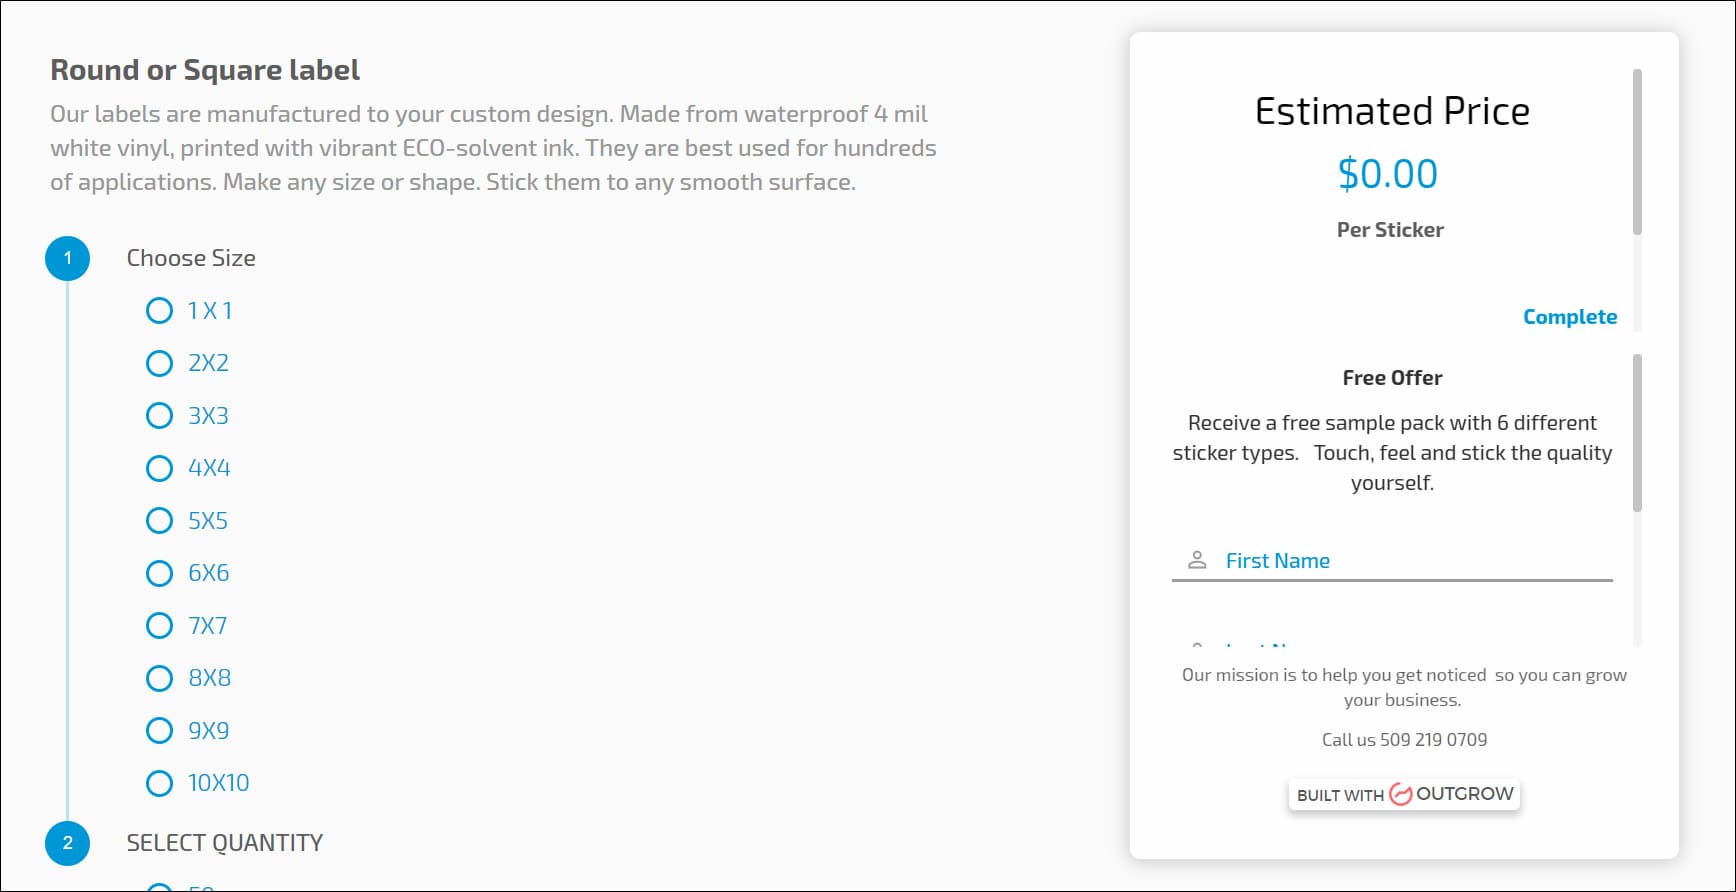Viewport: 1736px width, 892px height.
Task: Choose the 10X10 size option
Action: tap(160, 783)
